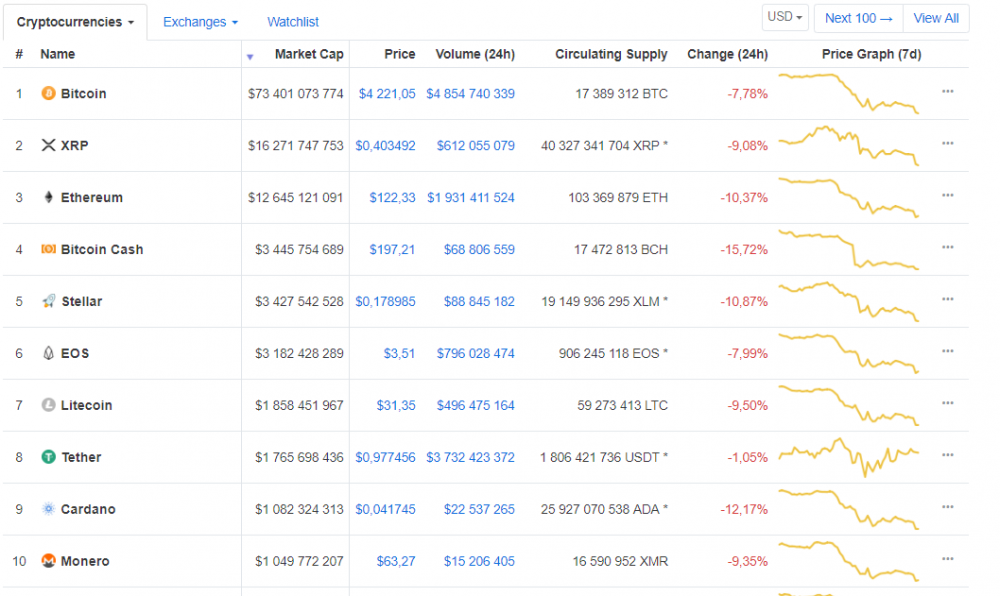Viewport: 1000px width, 596px height.
Task: Sort by Circulating Supply column header
Action: pyautogui.click(x=611, y=54)
